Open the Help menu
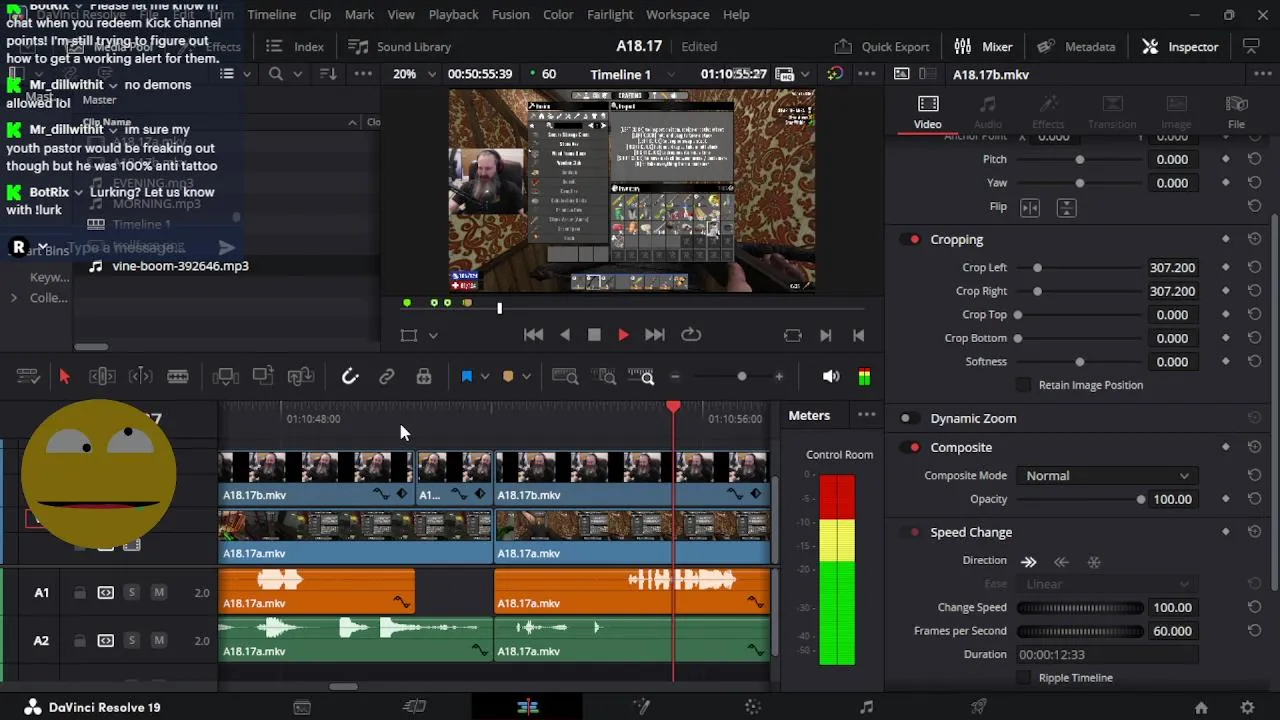This screenshot has height=720, width=1280. point(736,15)
